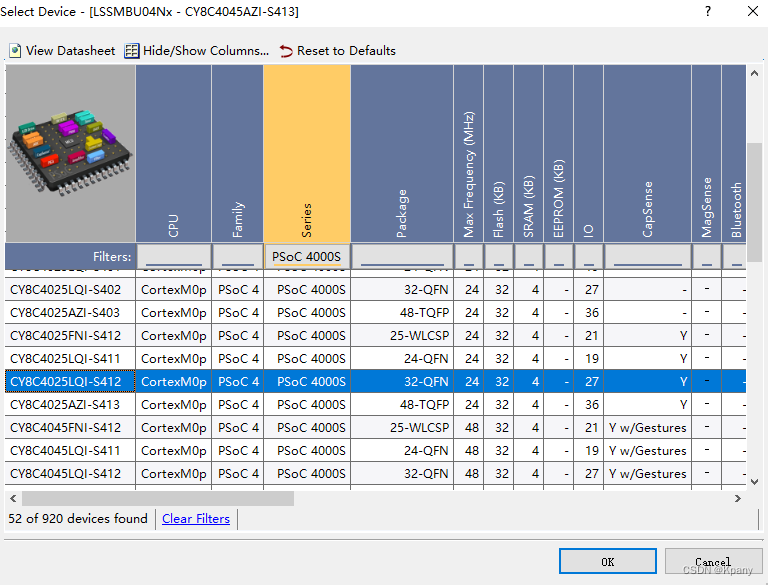Open the Series filter showing PSoC 4000S
Image resolution: width=768 pixels, height=585 pixels.
(307, 256)
